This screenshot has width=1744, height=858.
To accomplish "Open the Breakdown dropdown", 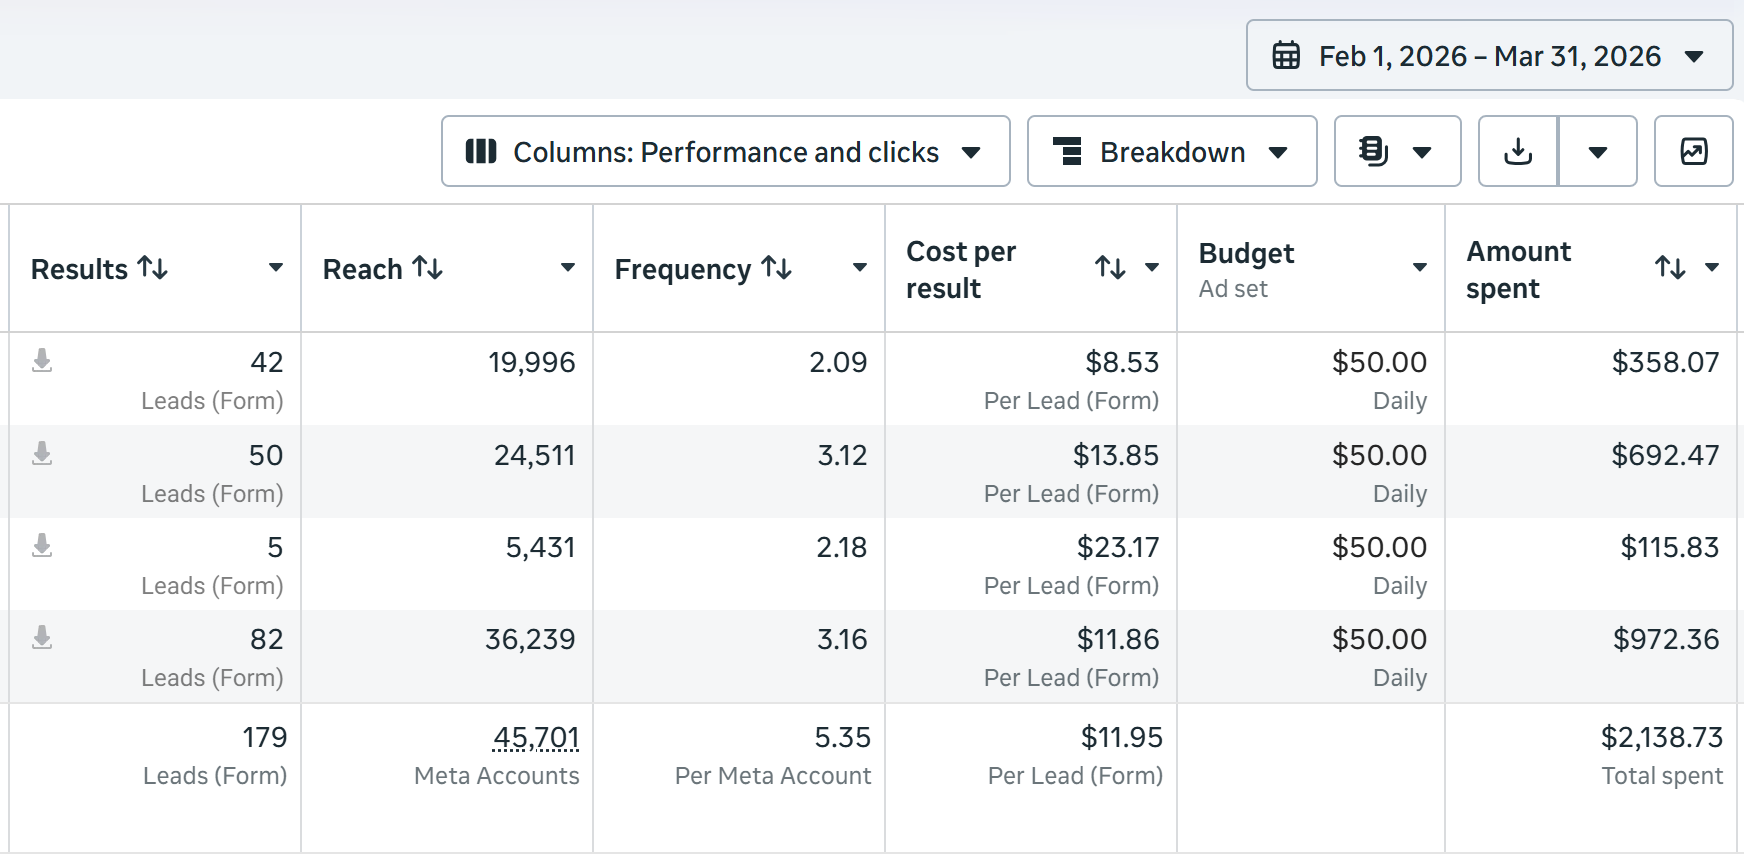I will click(1172, 151).
